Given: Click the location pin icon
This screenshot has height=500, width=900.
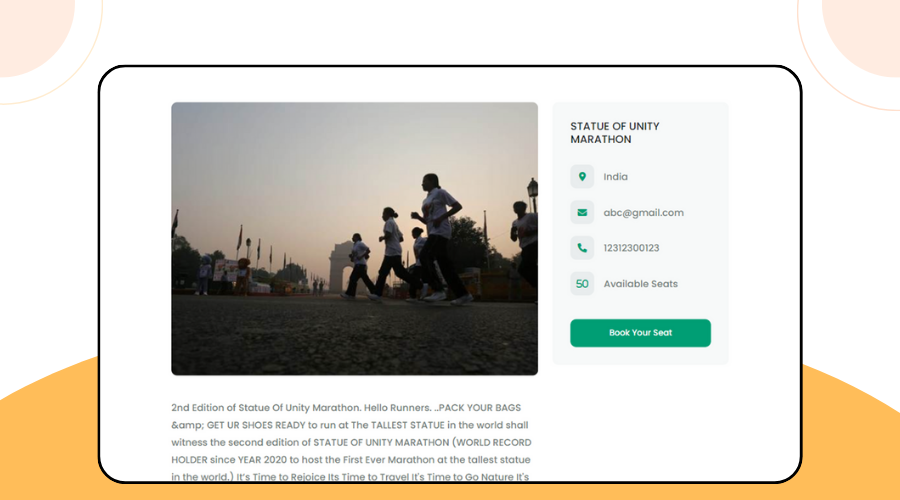Looking at the screenshot, I should (x=582, y=177).
